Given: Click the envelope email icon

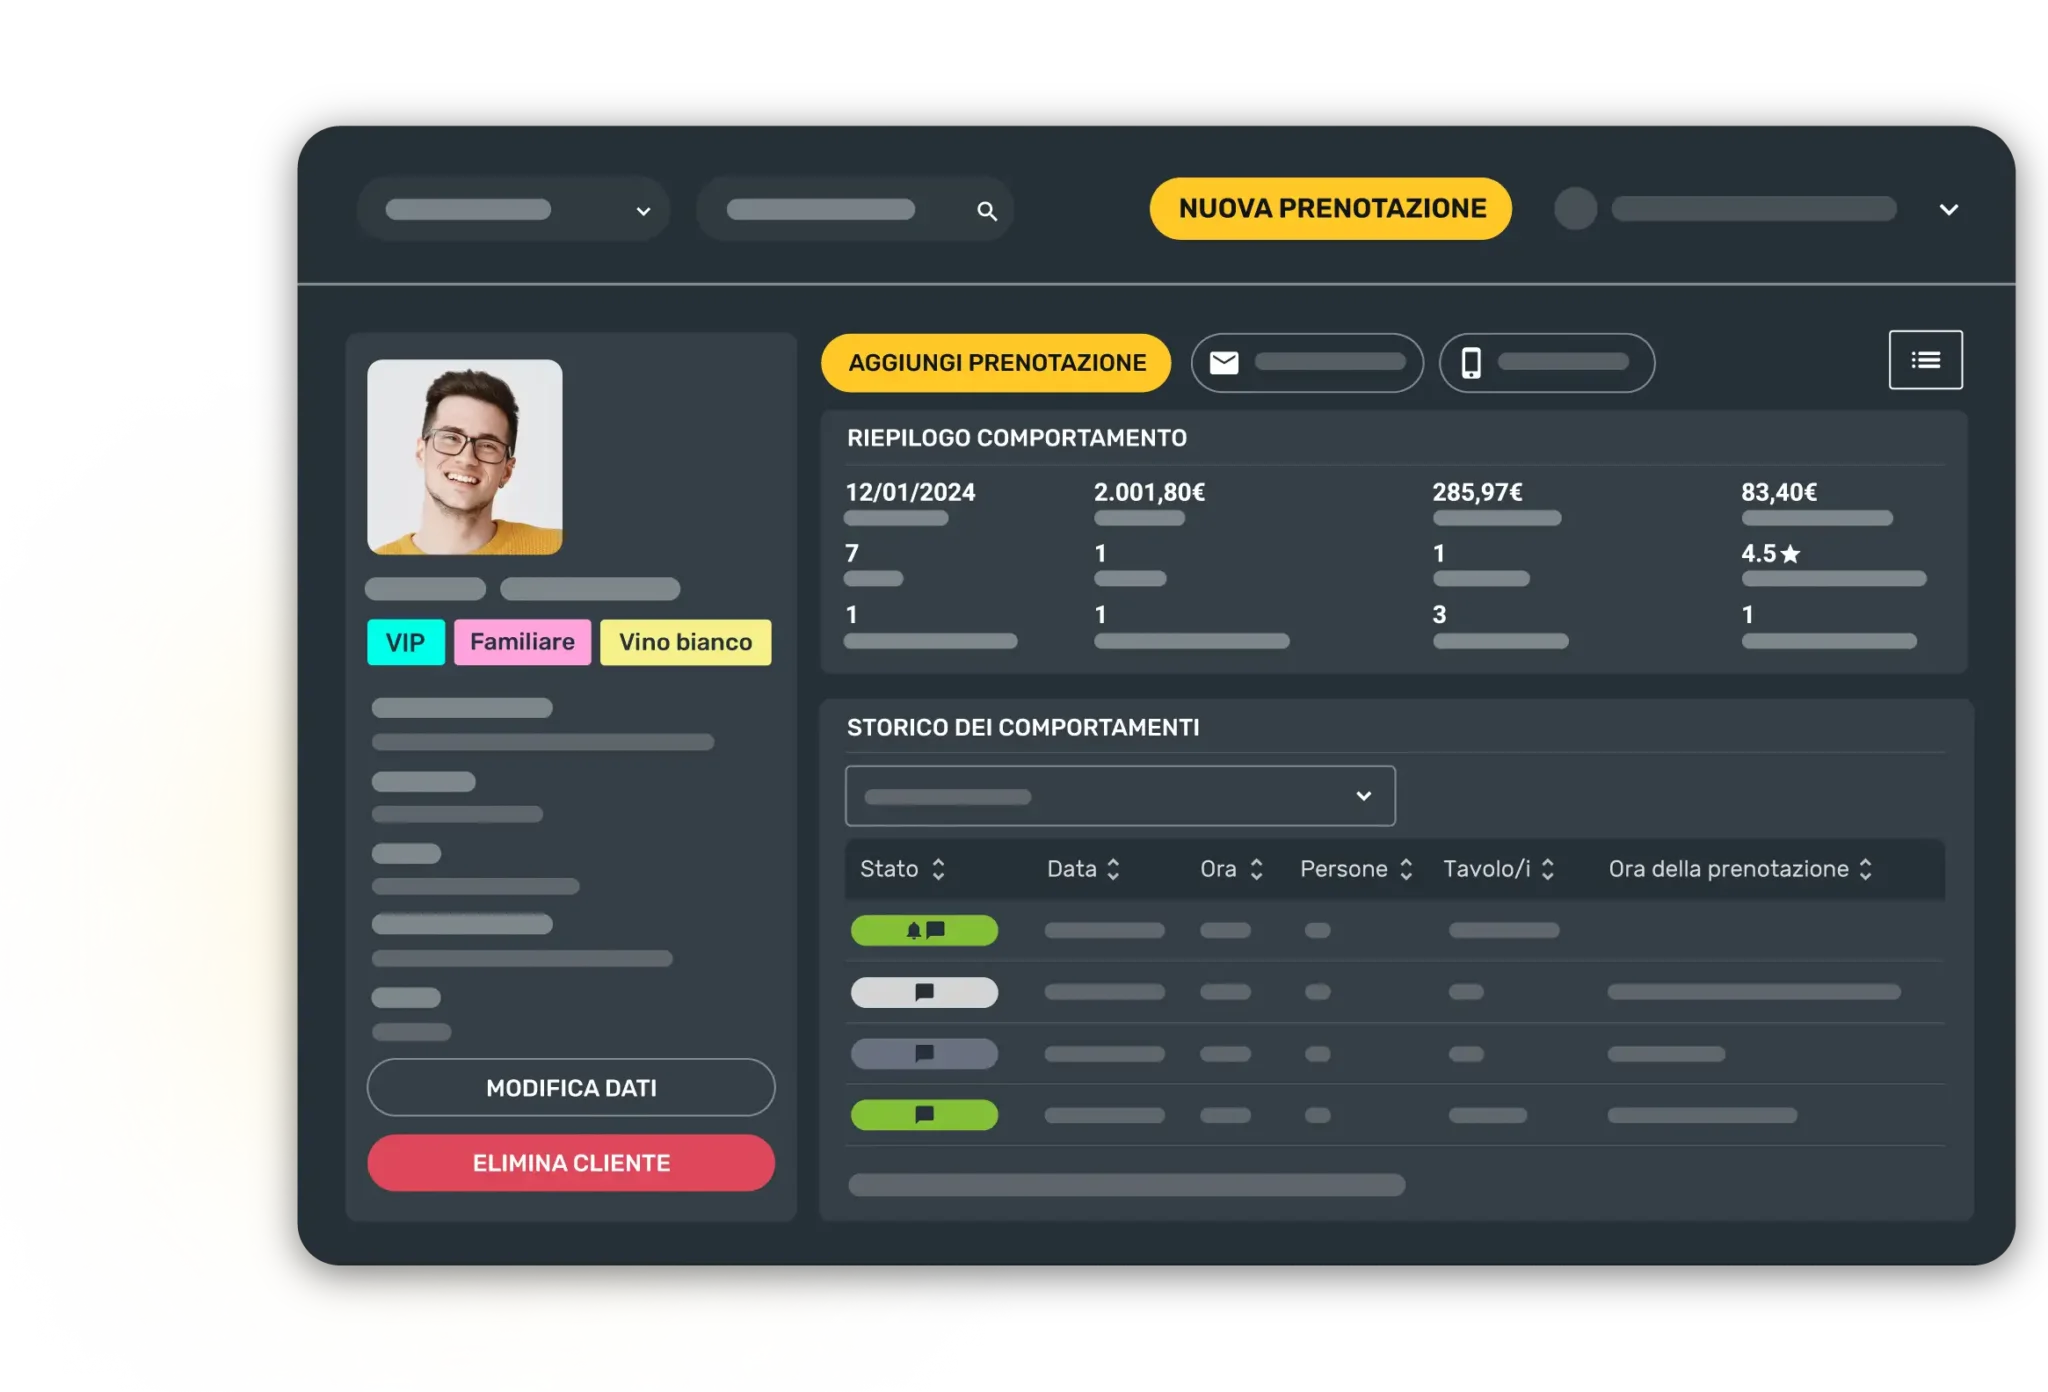Looking at the screenshot, I should point(1224,363).
